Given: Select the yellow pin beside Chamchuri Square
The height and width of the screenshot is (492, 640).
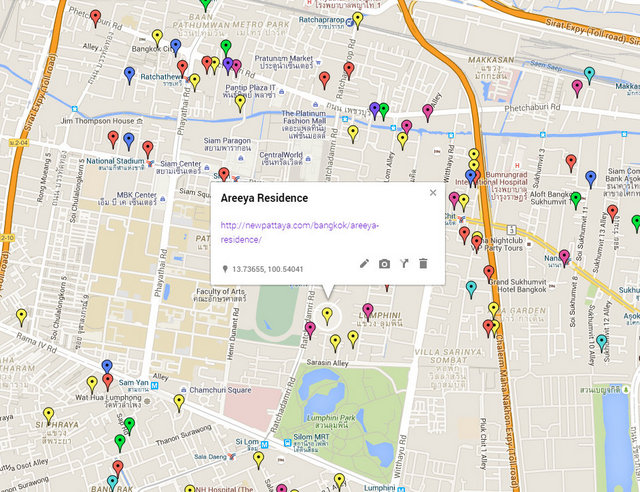Looking at the screenshot, I should pyautogui.click(x=179, y=403).
